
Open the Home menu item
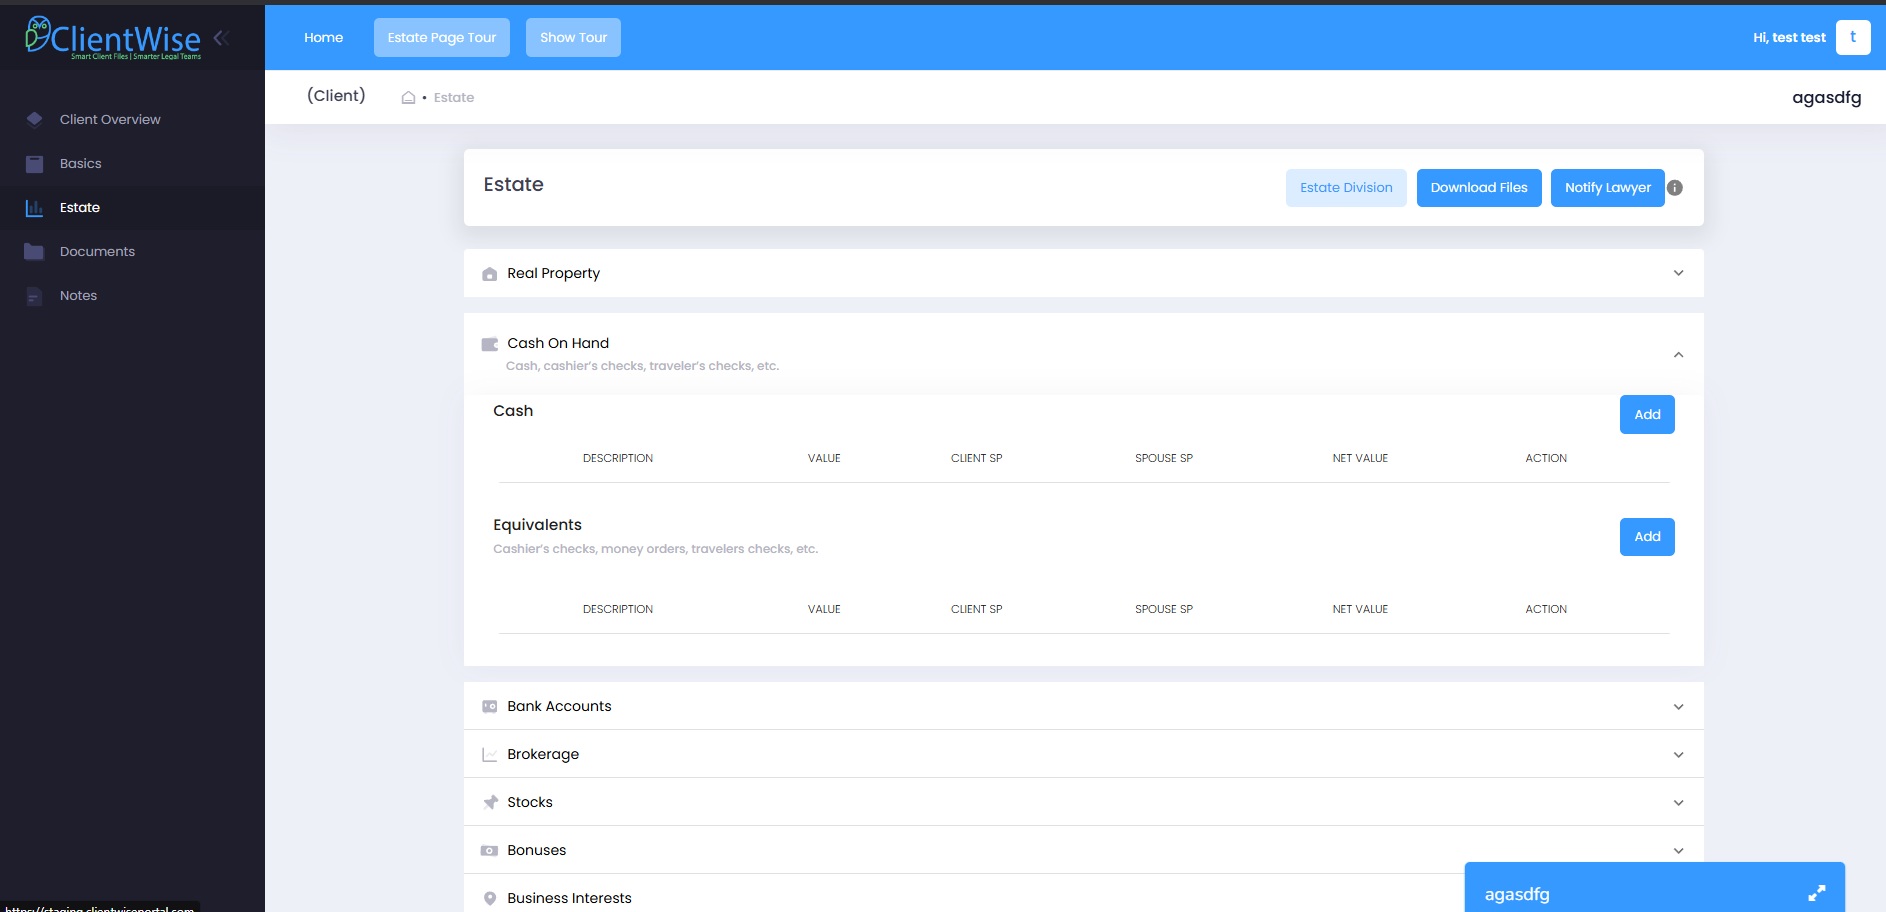point(323,37)
